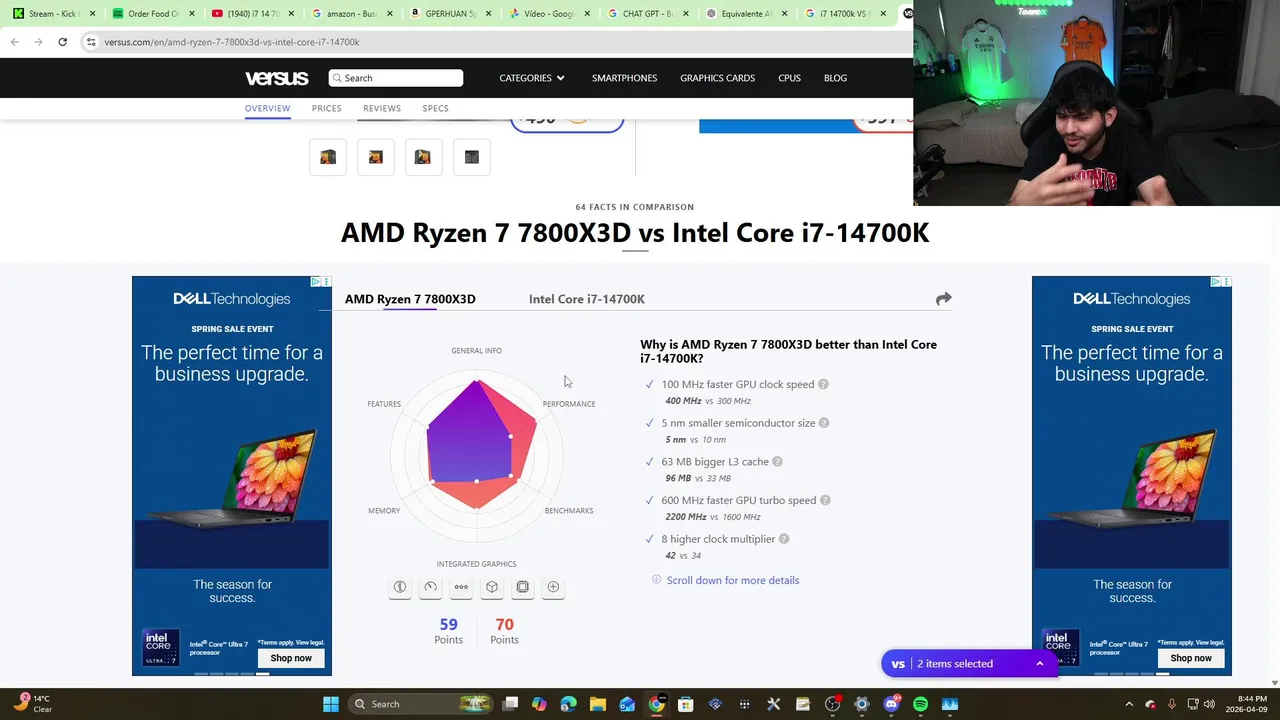
Task: Click help icon beside bigger L3 cache
Action: [777, 462]
